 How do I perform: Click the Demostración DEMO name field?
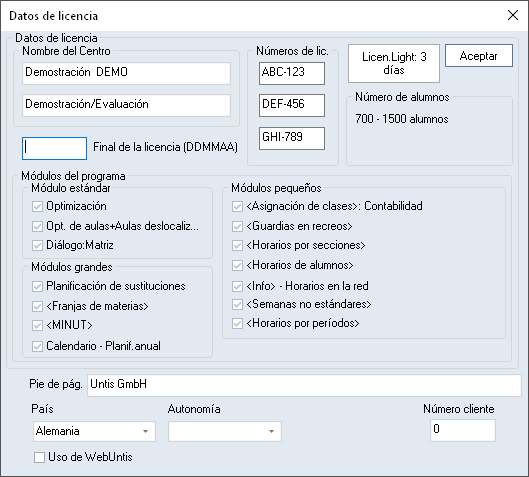pyautogui.click(x=126, y=73)
